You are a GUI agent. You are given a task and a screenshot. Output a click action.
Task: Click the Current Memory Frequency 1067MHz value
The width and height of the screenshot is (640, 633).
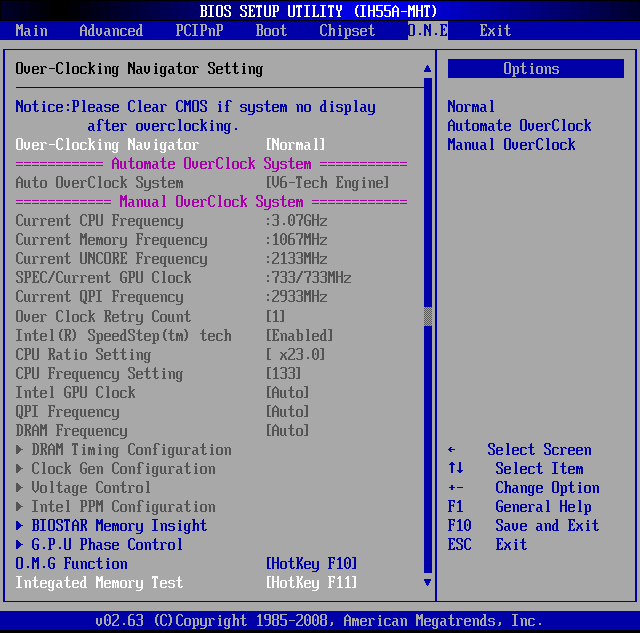(x=296, y=240)
